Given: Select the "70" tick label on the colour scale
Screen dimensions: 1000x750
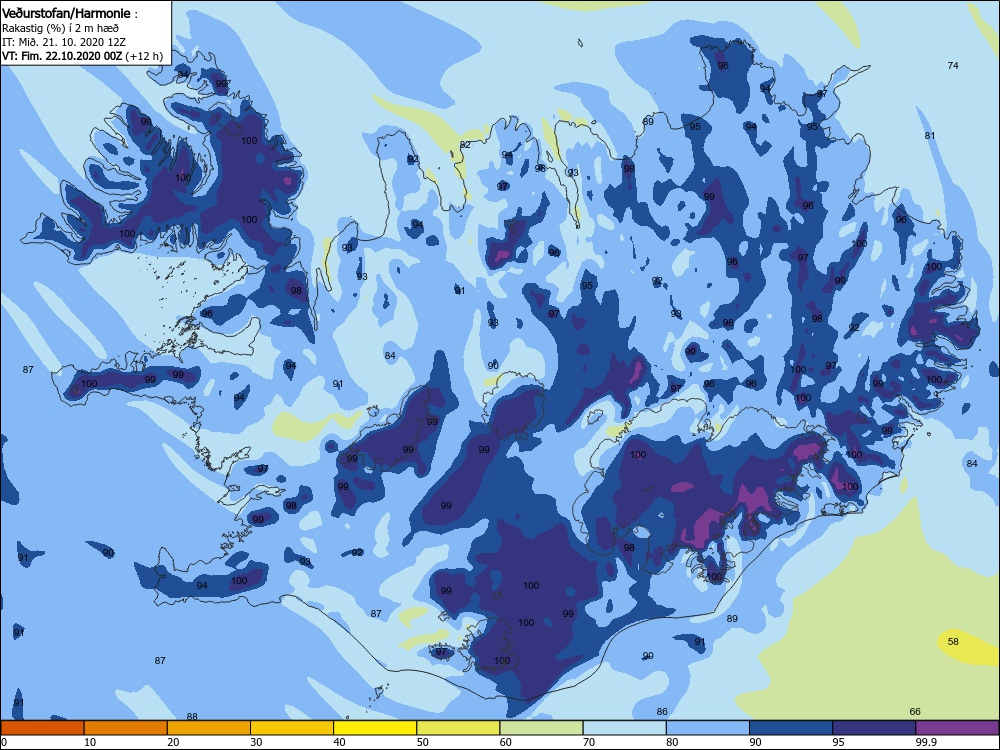Looking at the screenshot, I should pos(589,742).
